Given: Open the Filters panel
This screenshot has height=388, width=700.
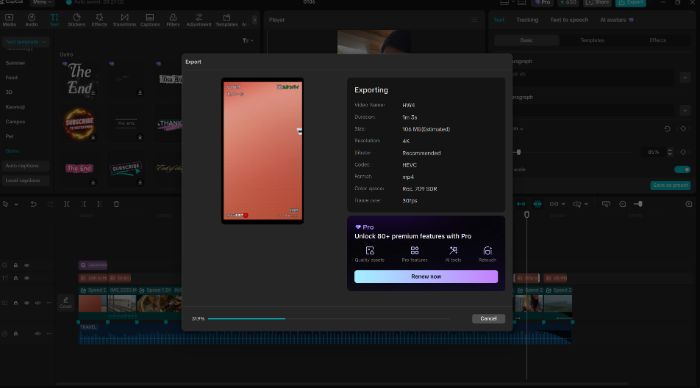Looking at the screenshot, I should (173, 20).
